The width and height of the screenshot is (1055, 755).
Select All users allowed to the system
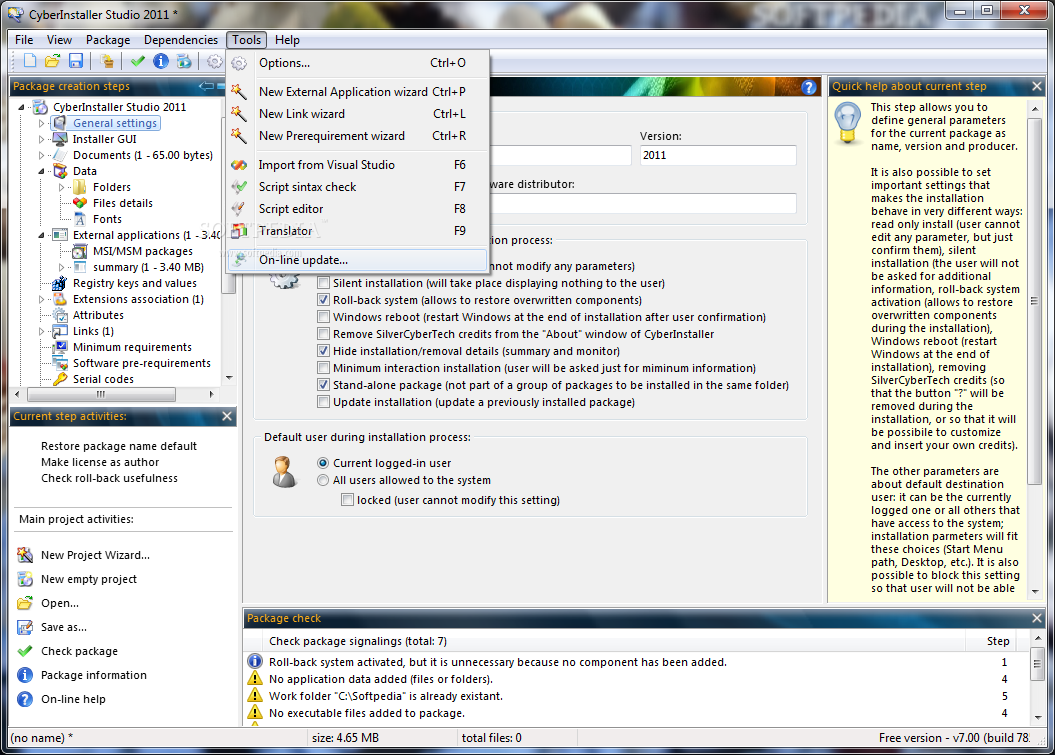[323, 480]
